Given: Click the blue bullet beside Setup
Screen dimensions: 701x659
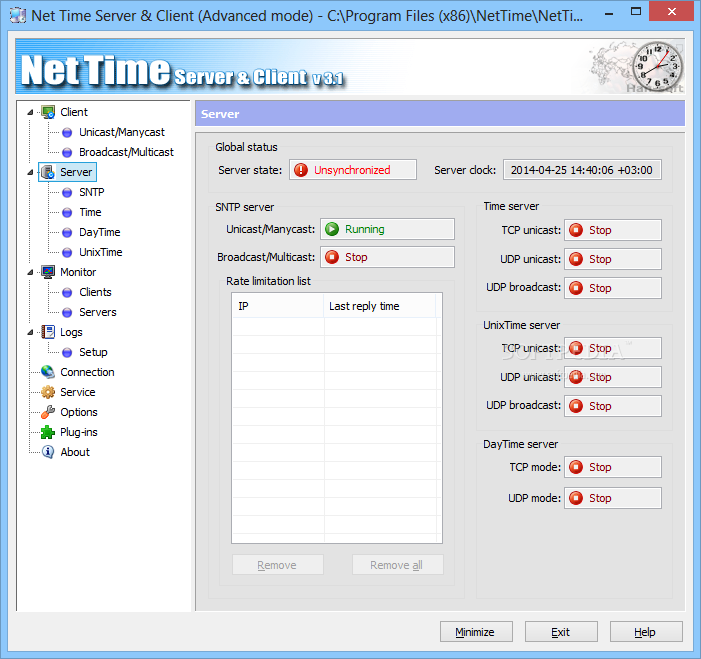Looking at the screenshot, I should click(x=67, y=353).
